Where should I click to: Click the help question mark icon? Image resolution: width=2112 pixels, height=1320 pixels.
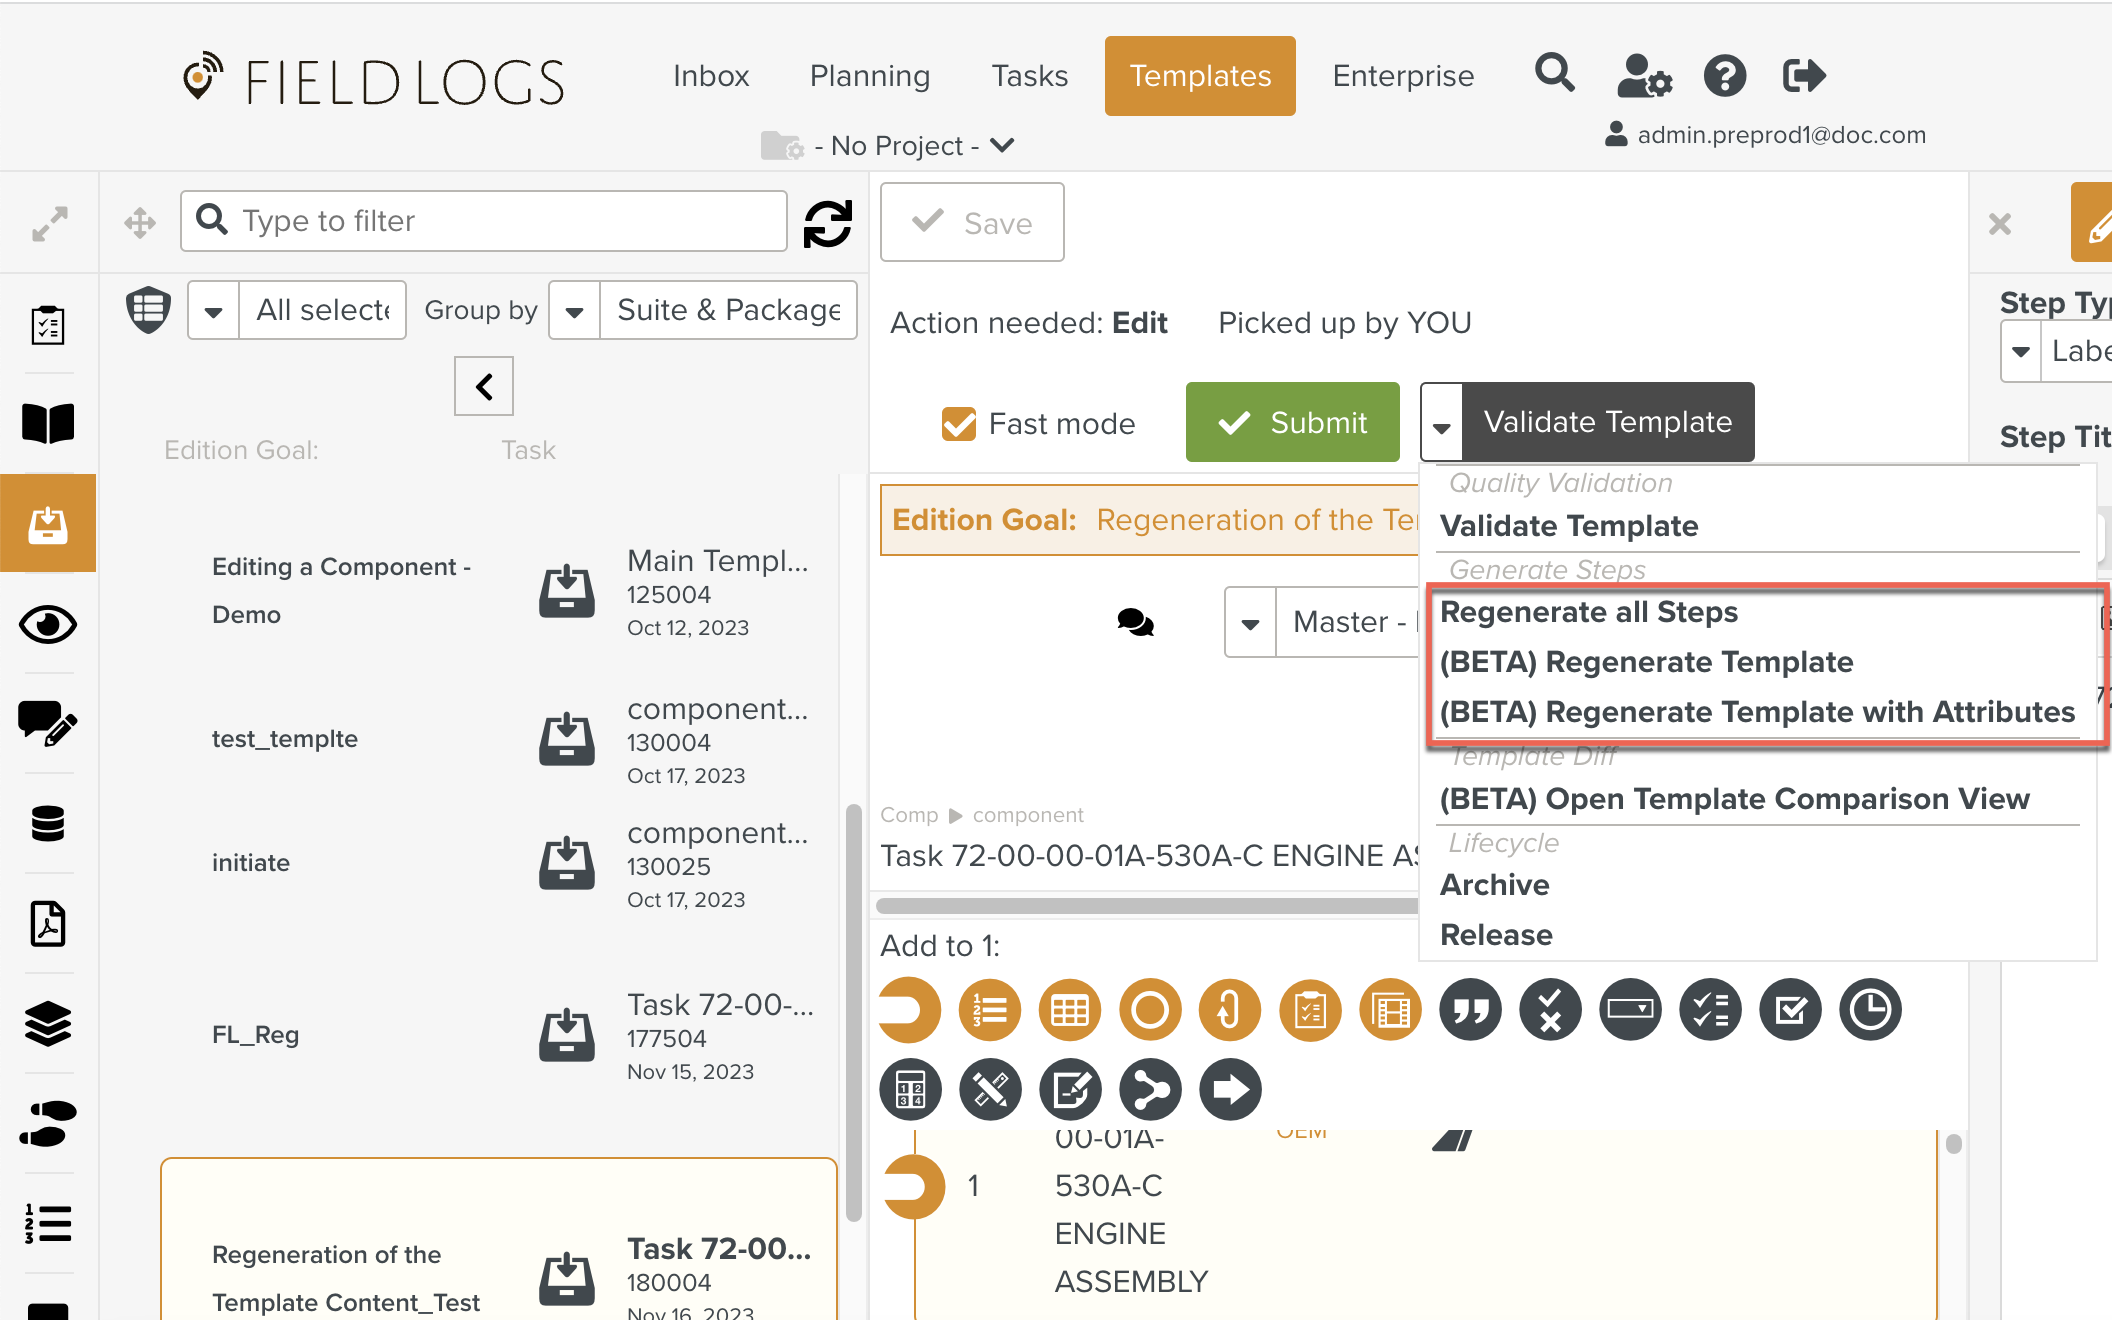[x=1724, y=76]
